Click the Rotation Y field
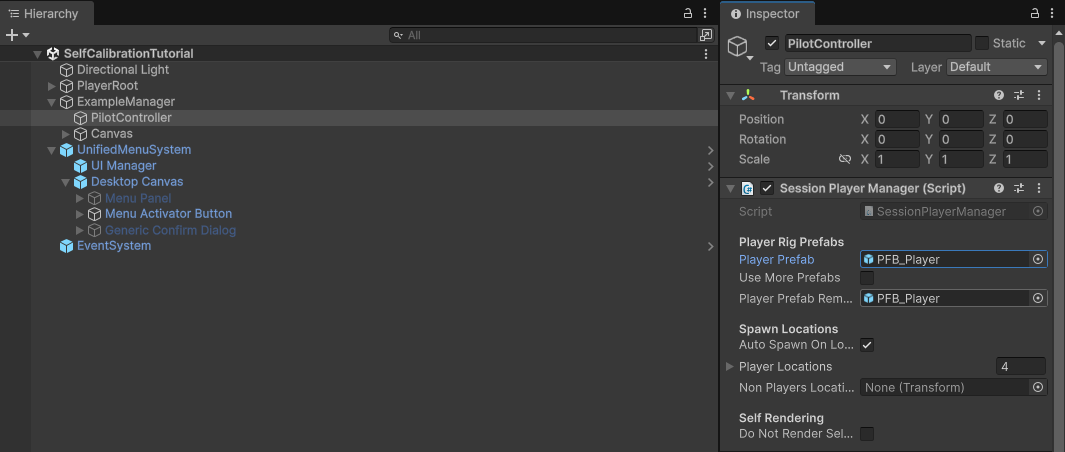Viewport: 1065px width, 452px height. click(961, 139)
